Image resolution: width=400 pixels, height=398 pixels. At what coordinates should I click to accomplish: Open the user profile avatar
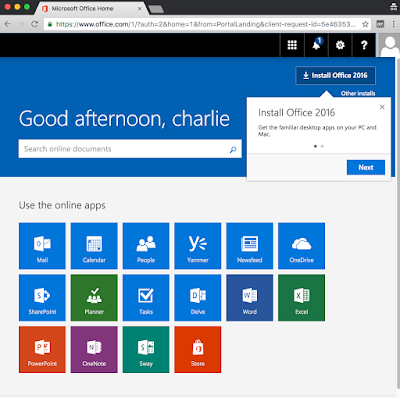pyautogui.click(x=389, y=45)
